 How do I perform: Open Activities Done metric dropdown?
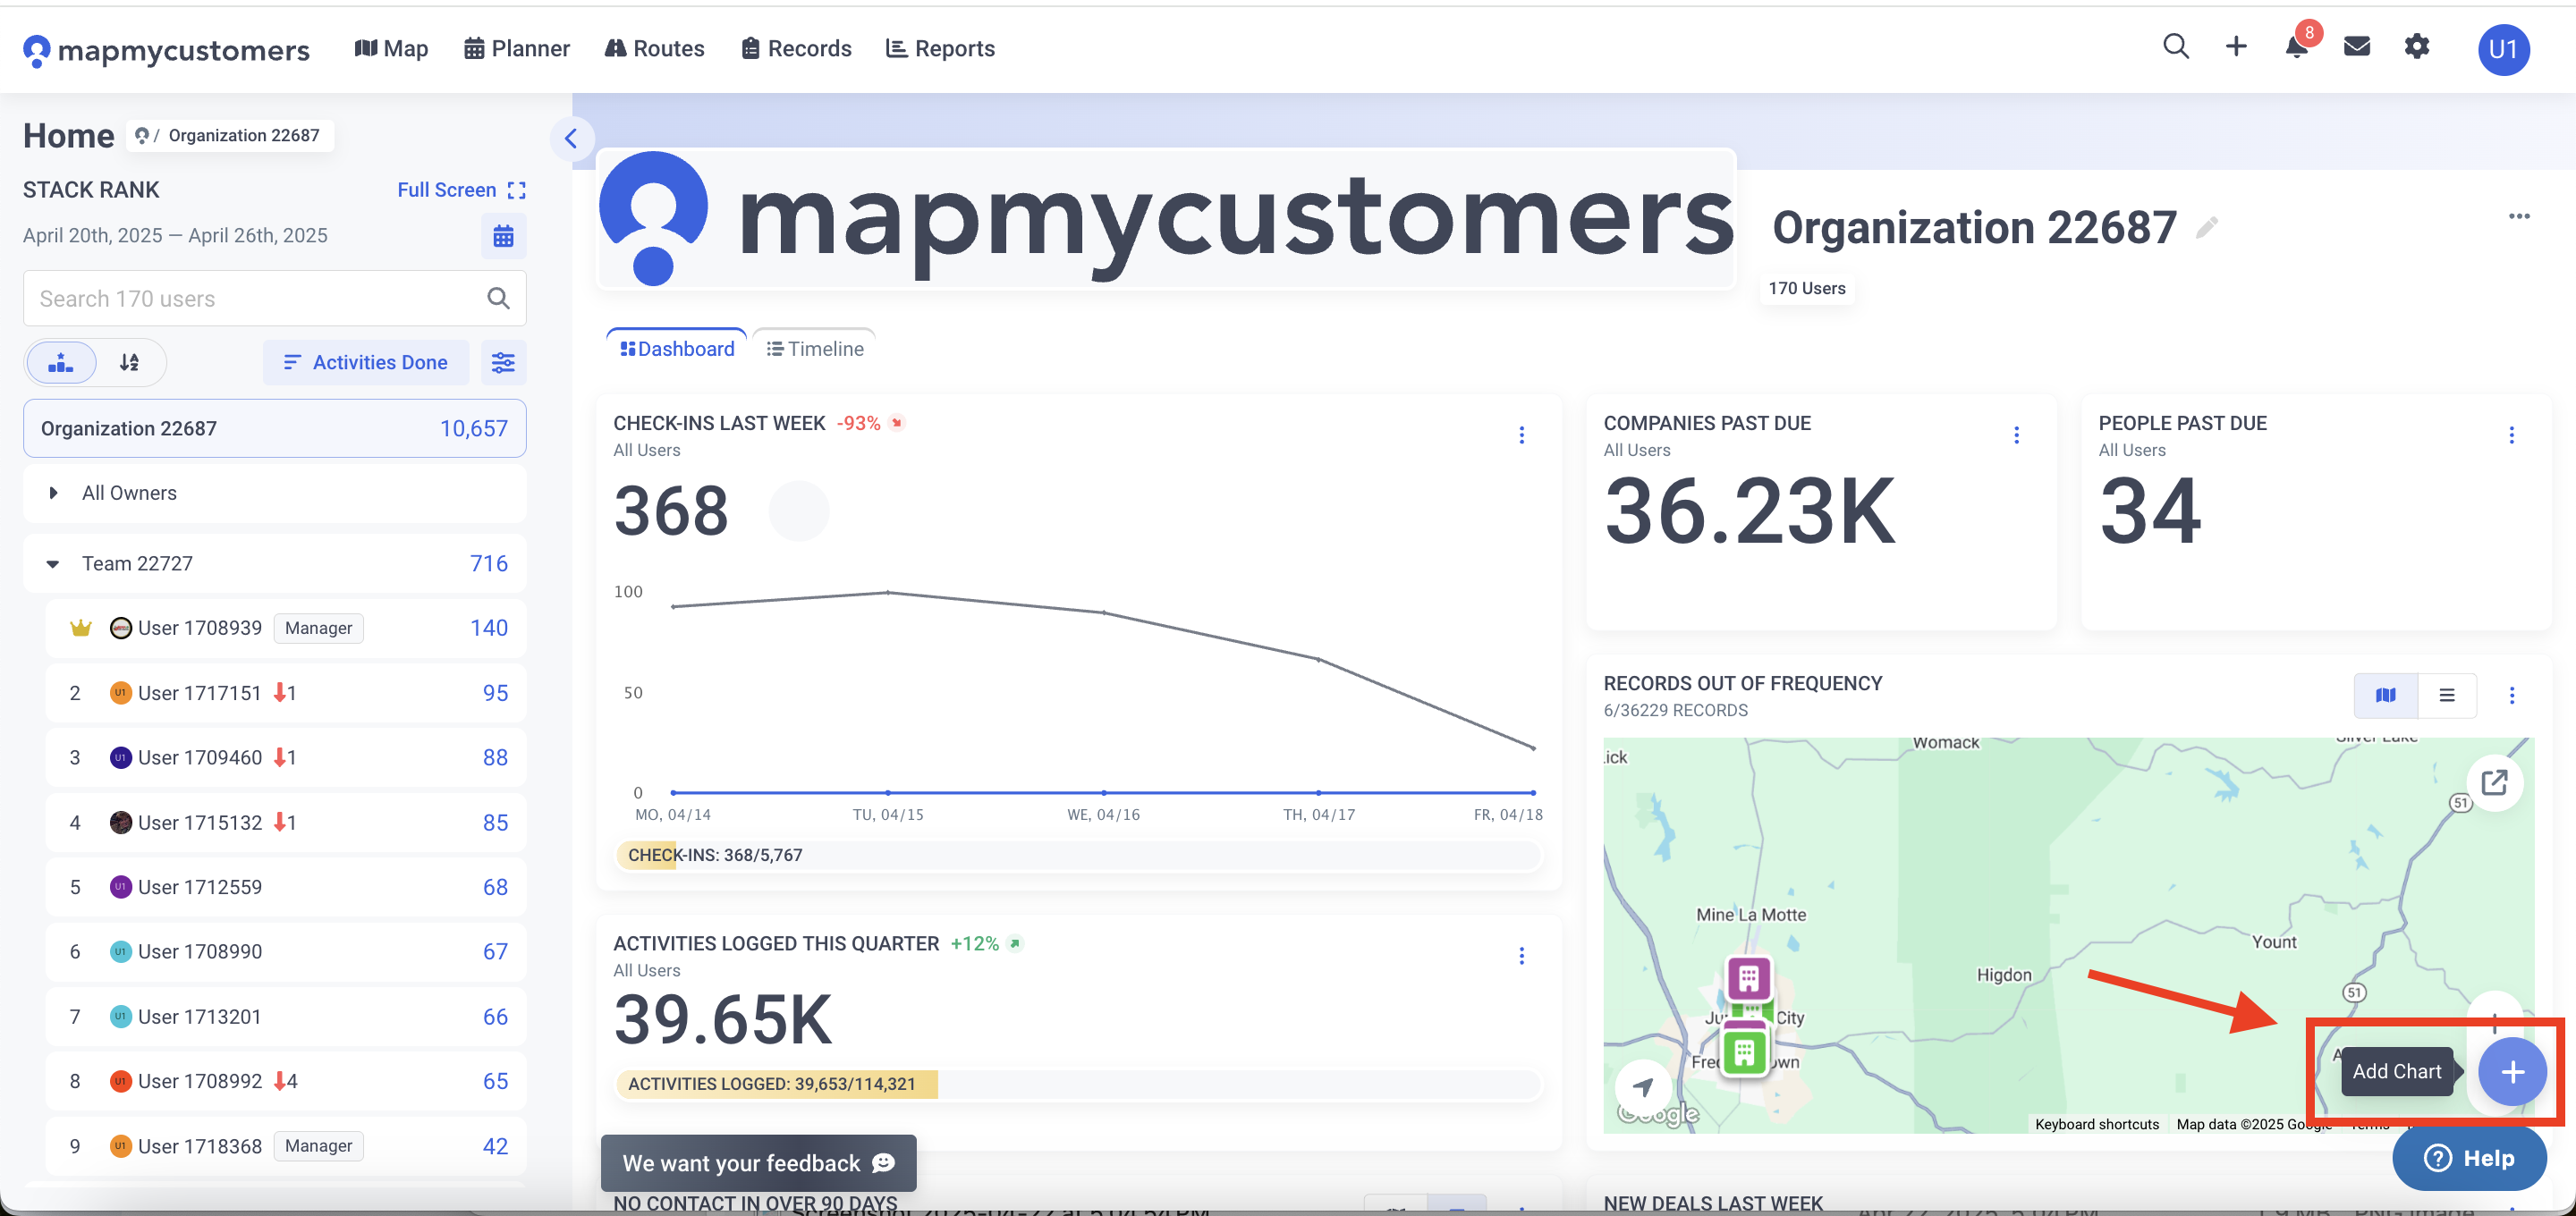point(365,362)
